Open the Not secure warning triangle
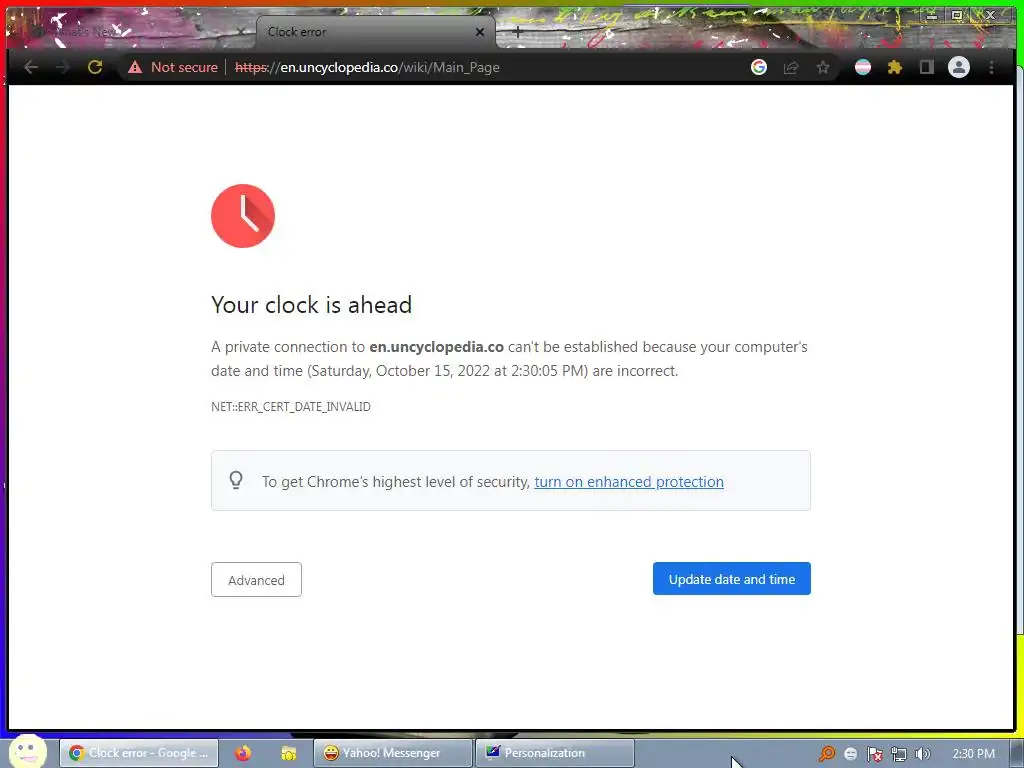 135,67
